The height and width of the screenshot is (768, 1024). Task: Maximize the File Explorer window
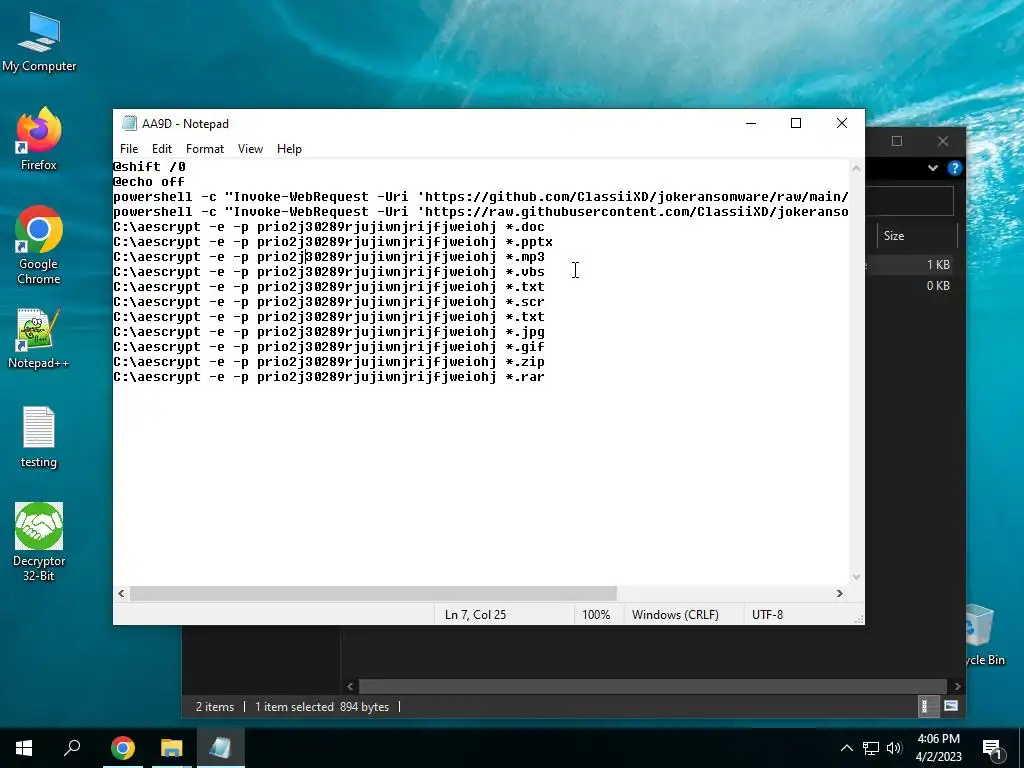897,141
